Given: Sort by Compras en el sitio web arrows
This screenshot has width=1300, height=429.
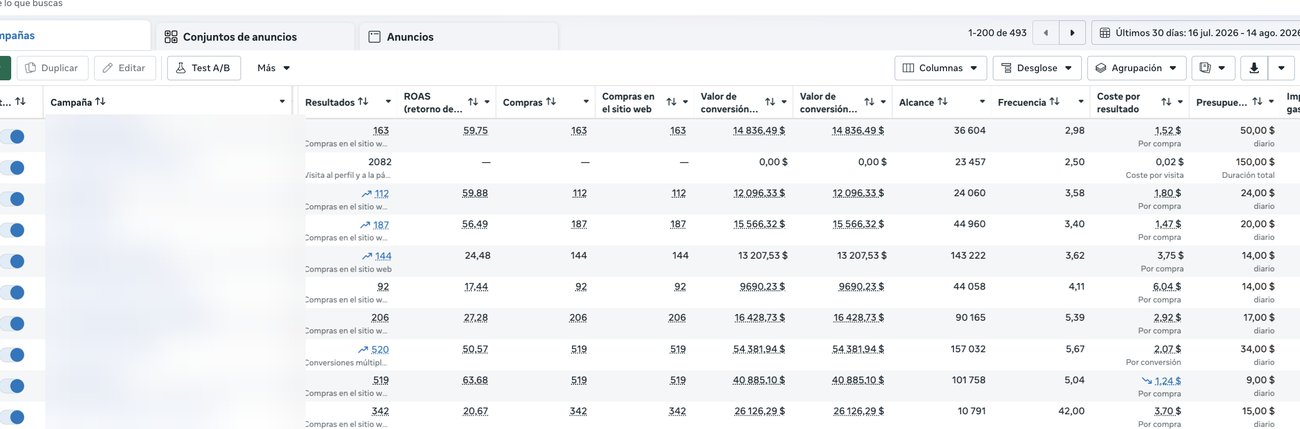Looking at the screenshot, I should [671, 102].
